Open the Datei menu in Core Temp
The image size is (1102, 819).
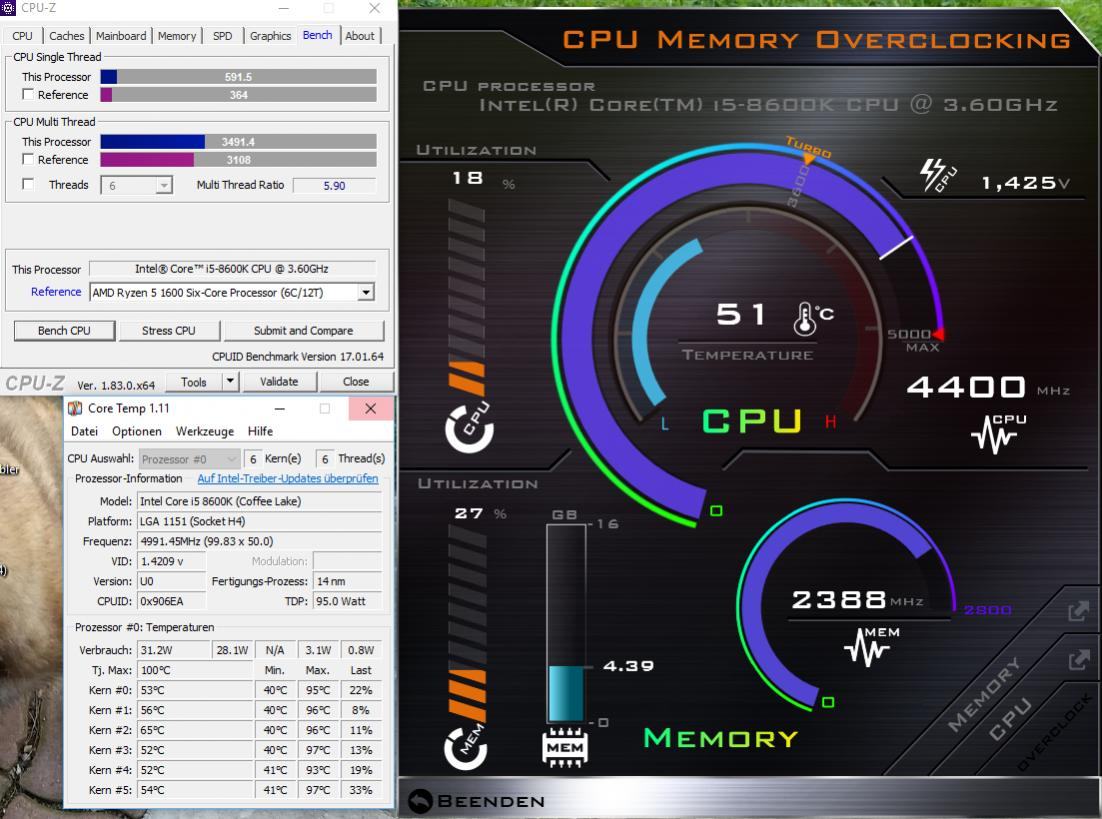84,432
